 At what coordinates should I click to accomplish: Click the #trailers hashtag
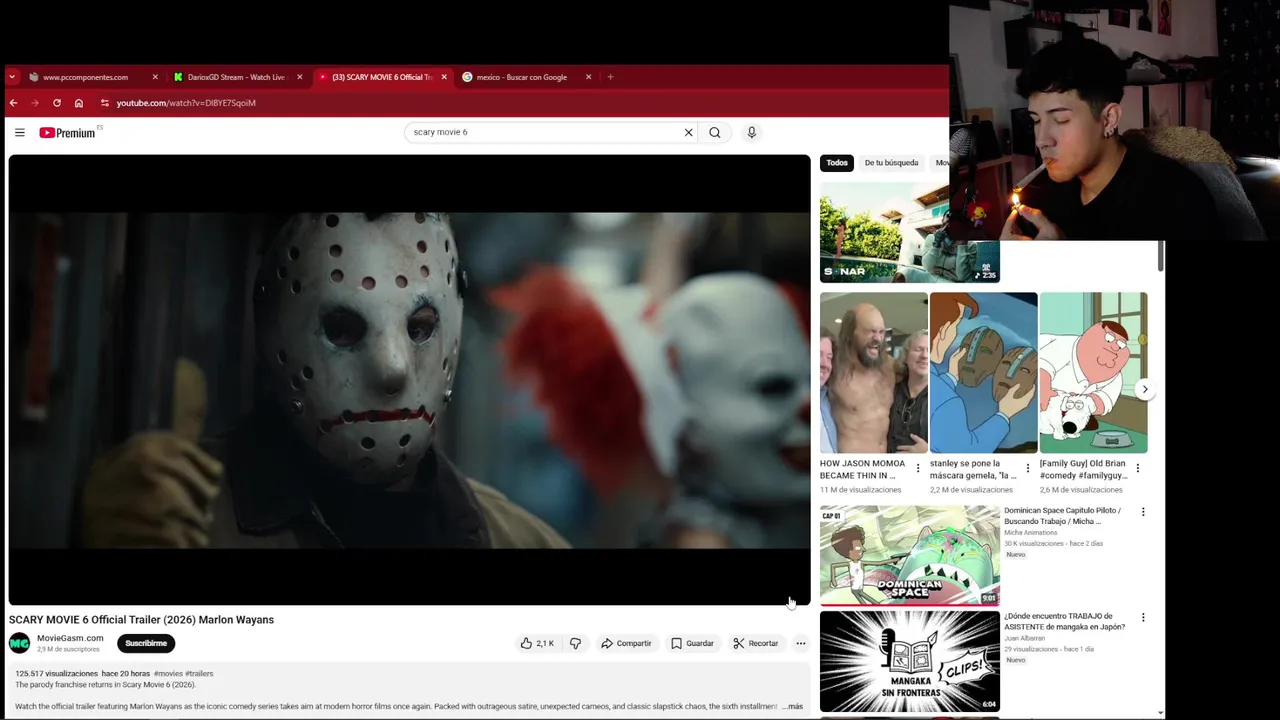pyautogui.click(x=199, y=673)
